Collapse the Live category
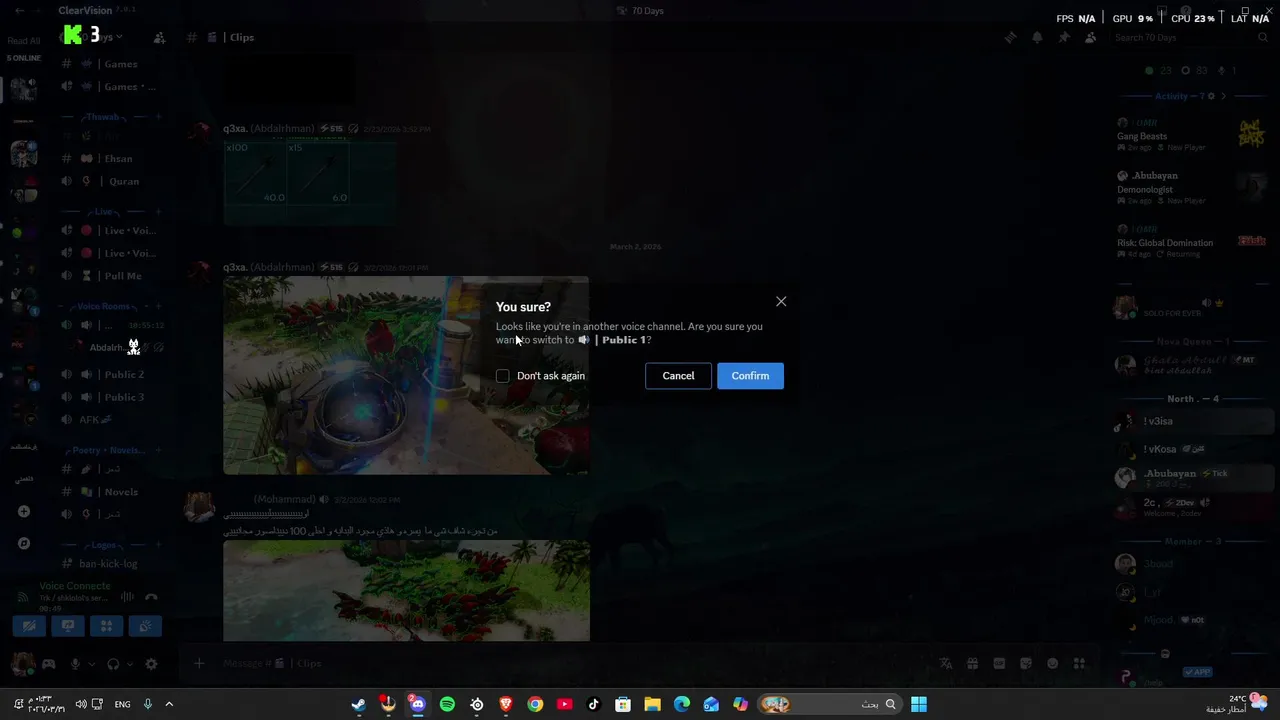 tap(103, 212)
